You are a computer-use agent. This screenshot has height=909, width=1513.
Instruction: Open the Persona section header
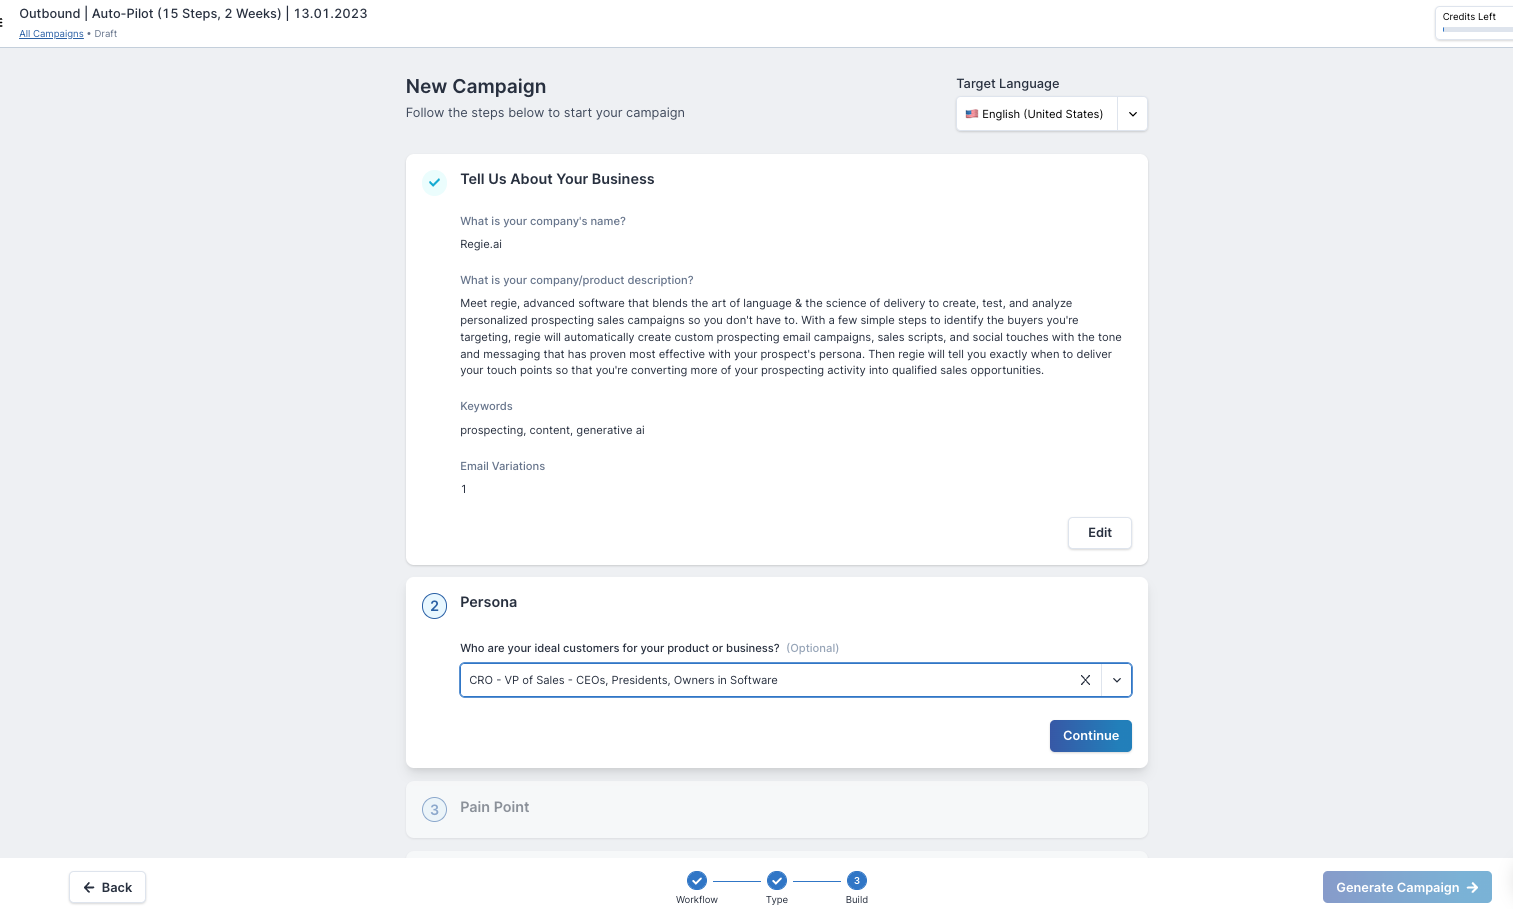(x=488, y=602)
